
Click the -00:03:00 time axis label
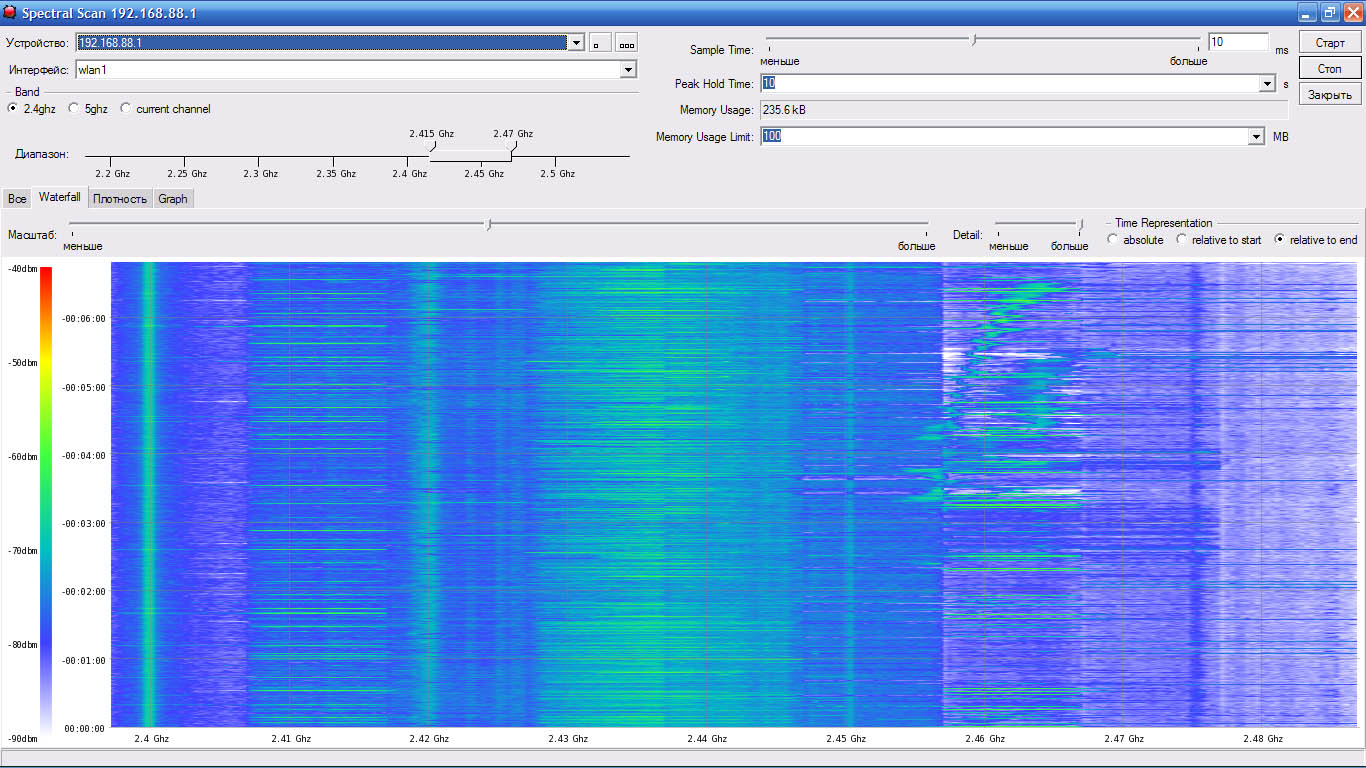(x=83, y=524)
